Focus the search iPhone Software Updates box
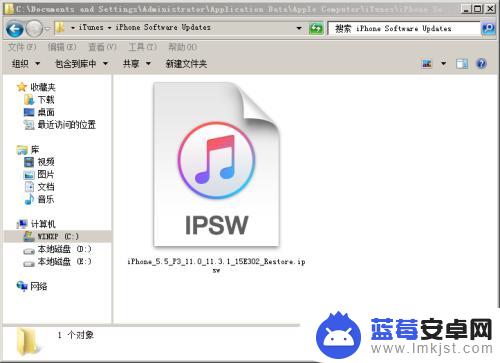This screenshot has width=500, height=363. point(404,28)
